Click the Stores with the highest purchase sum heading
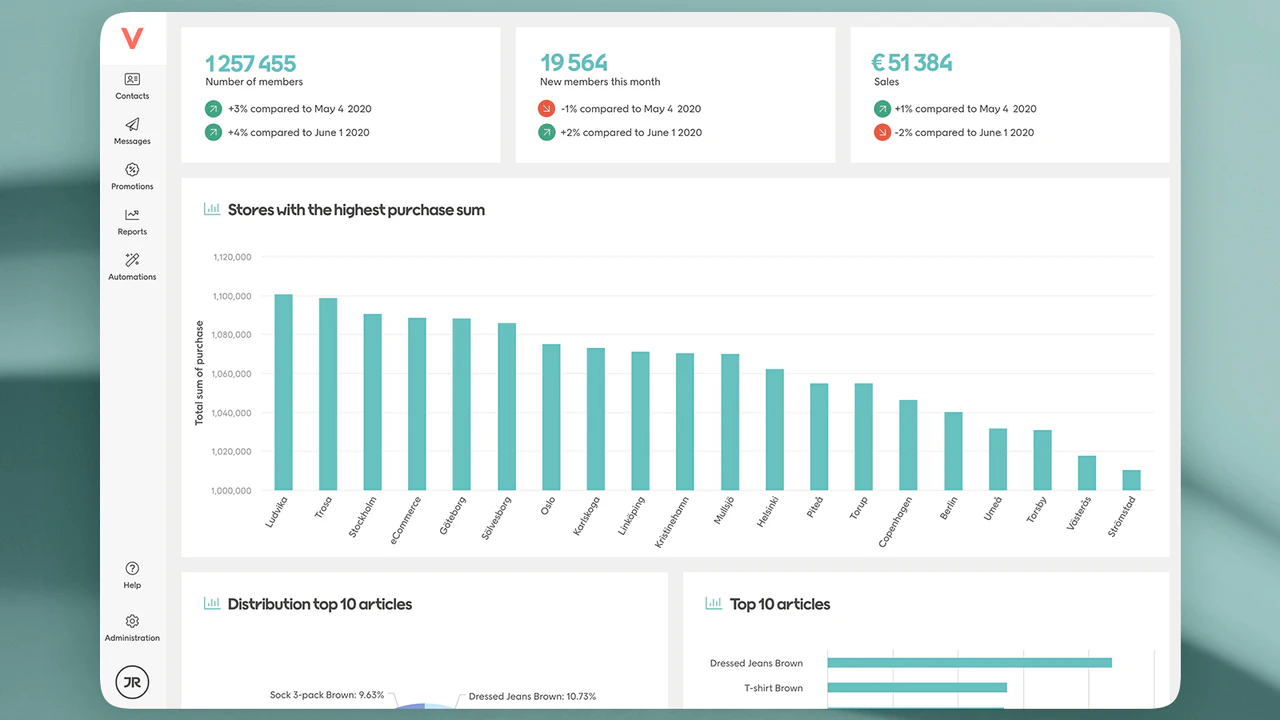Viewport: 1280px width, 720px height. (x=356, y=210)
